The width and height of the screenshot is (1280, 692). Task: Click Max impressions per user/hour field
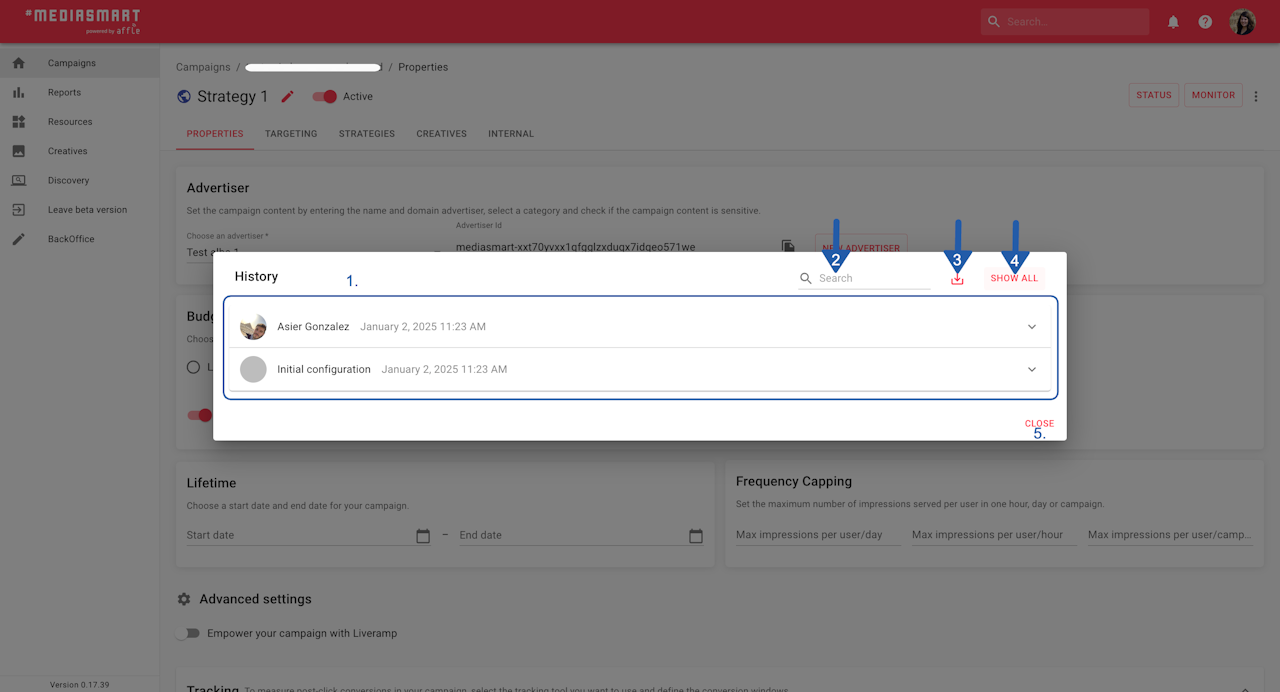coord(994,535)
